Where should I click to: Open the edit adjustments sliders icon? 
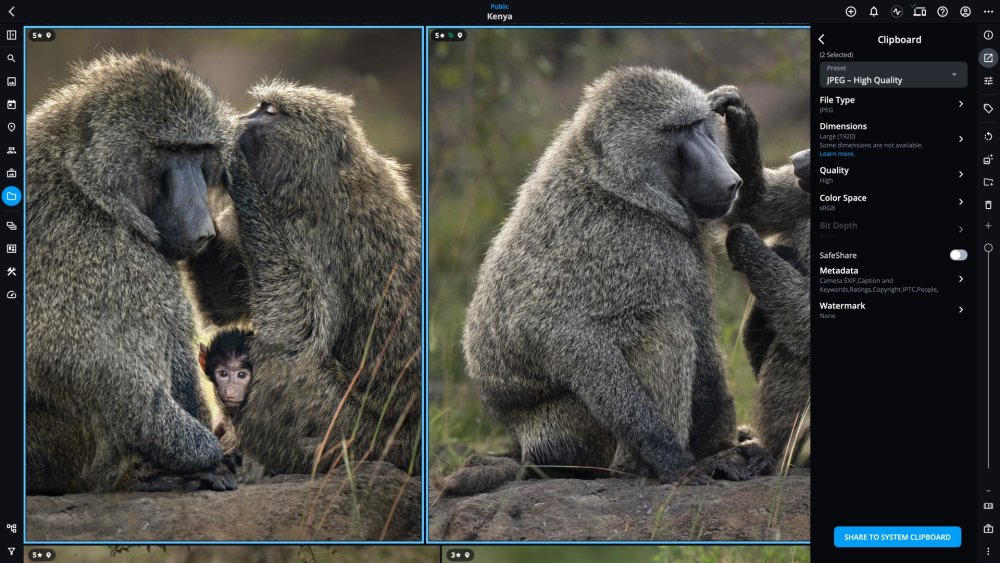tap(988, 81)
